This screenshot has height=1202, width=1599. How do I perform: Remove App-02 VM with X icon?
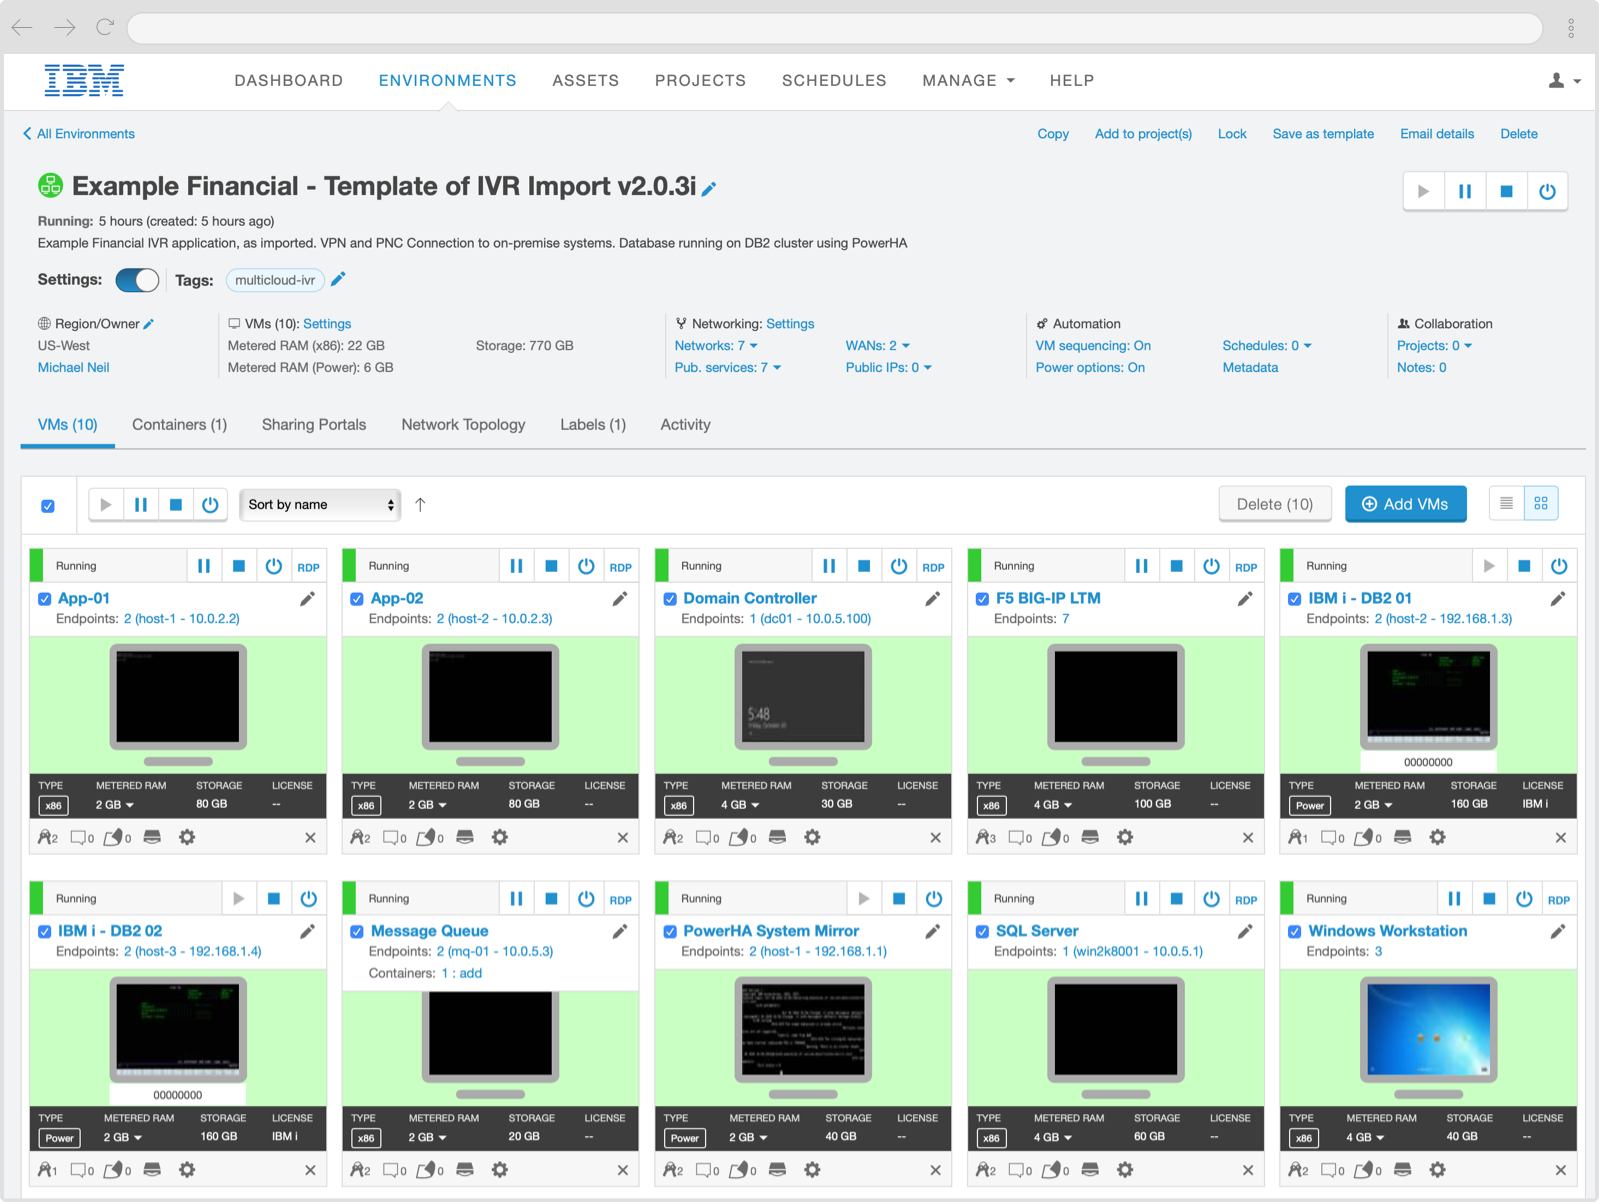coord(623,838)
